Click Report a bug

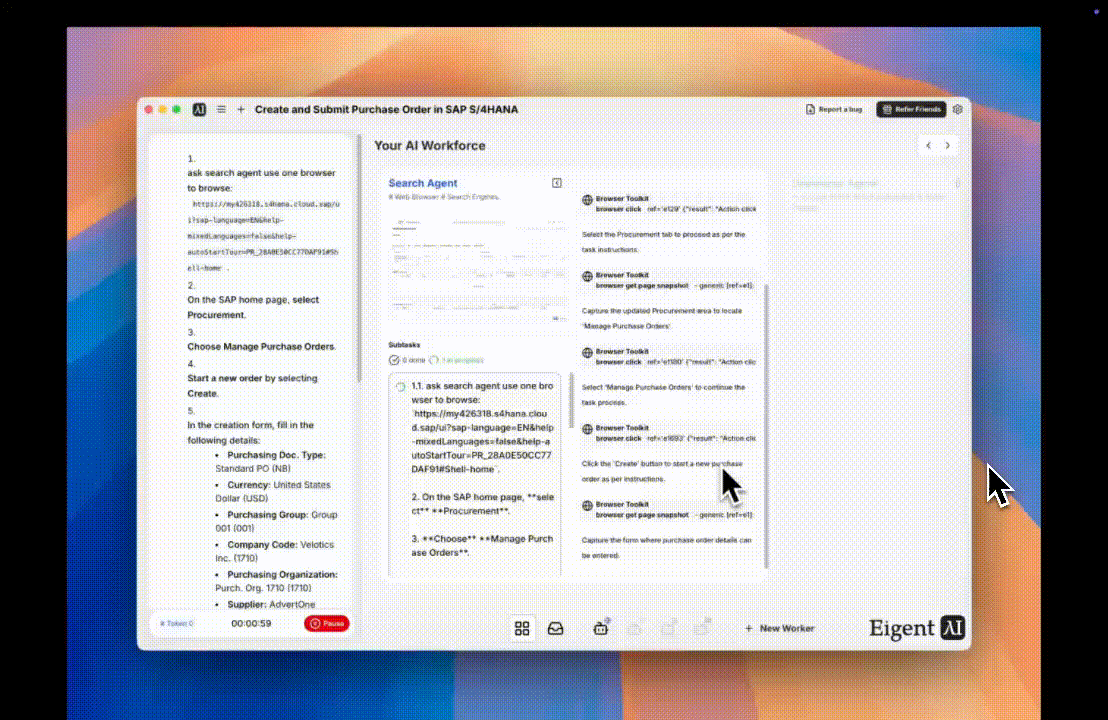(x=834, y=110)
